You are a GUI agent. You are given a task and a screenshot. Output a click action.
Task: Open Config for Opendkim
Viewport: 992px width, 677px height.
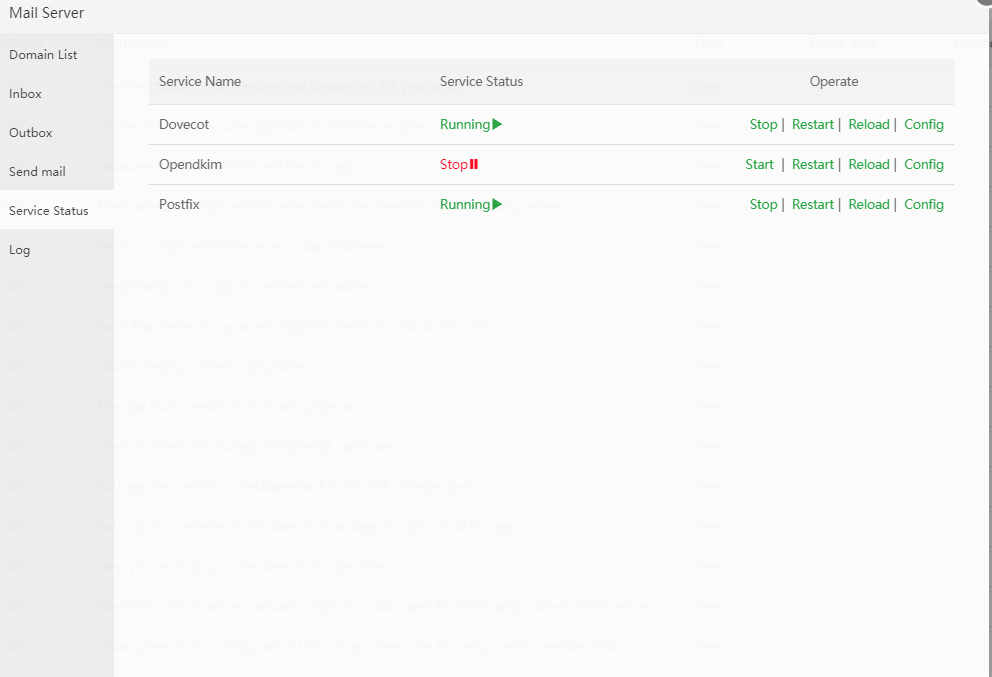pyautogui.click(x=923, y=165)
